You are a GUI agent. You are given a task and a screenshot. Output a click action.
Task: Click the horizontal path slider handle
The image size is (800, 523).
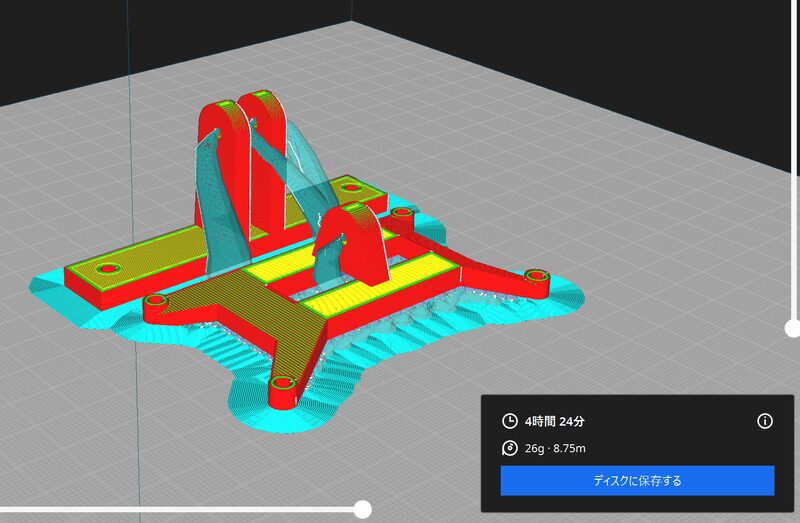click(363, 509)
